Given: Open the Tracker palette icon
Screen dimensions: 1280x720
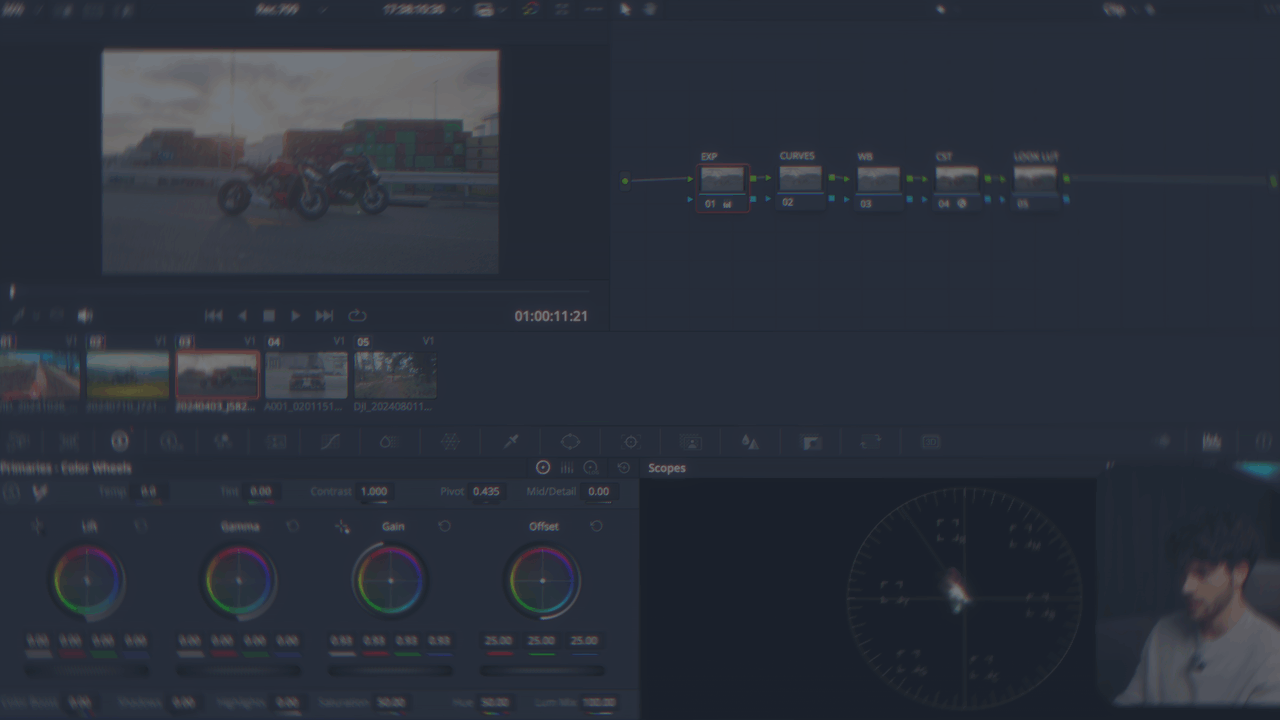Looking at the screenshot, I should pos(631,442).
